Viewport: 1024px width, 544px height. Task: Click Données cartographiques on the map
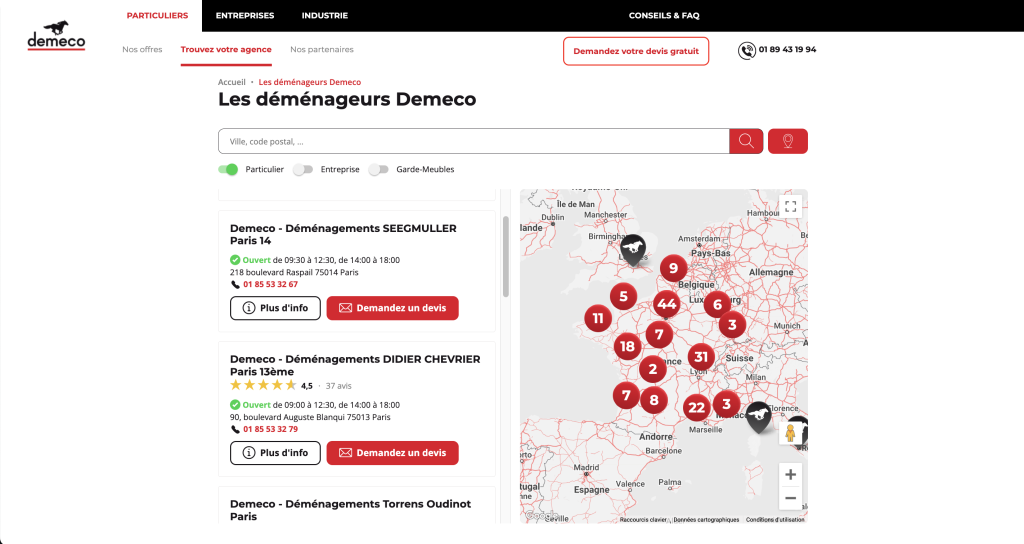[x=706, y=520]
